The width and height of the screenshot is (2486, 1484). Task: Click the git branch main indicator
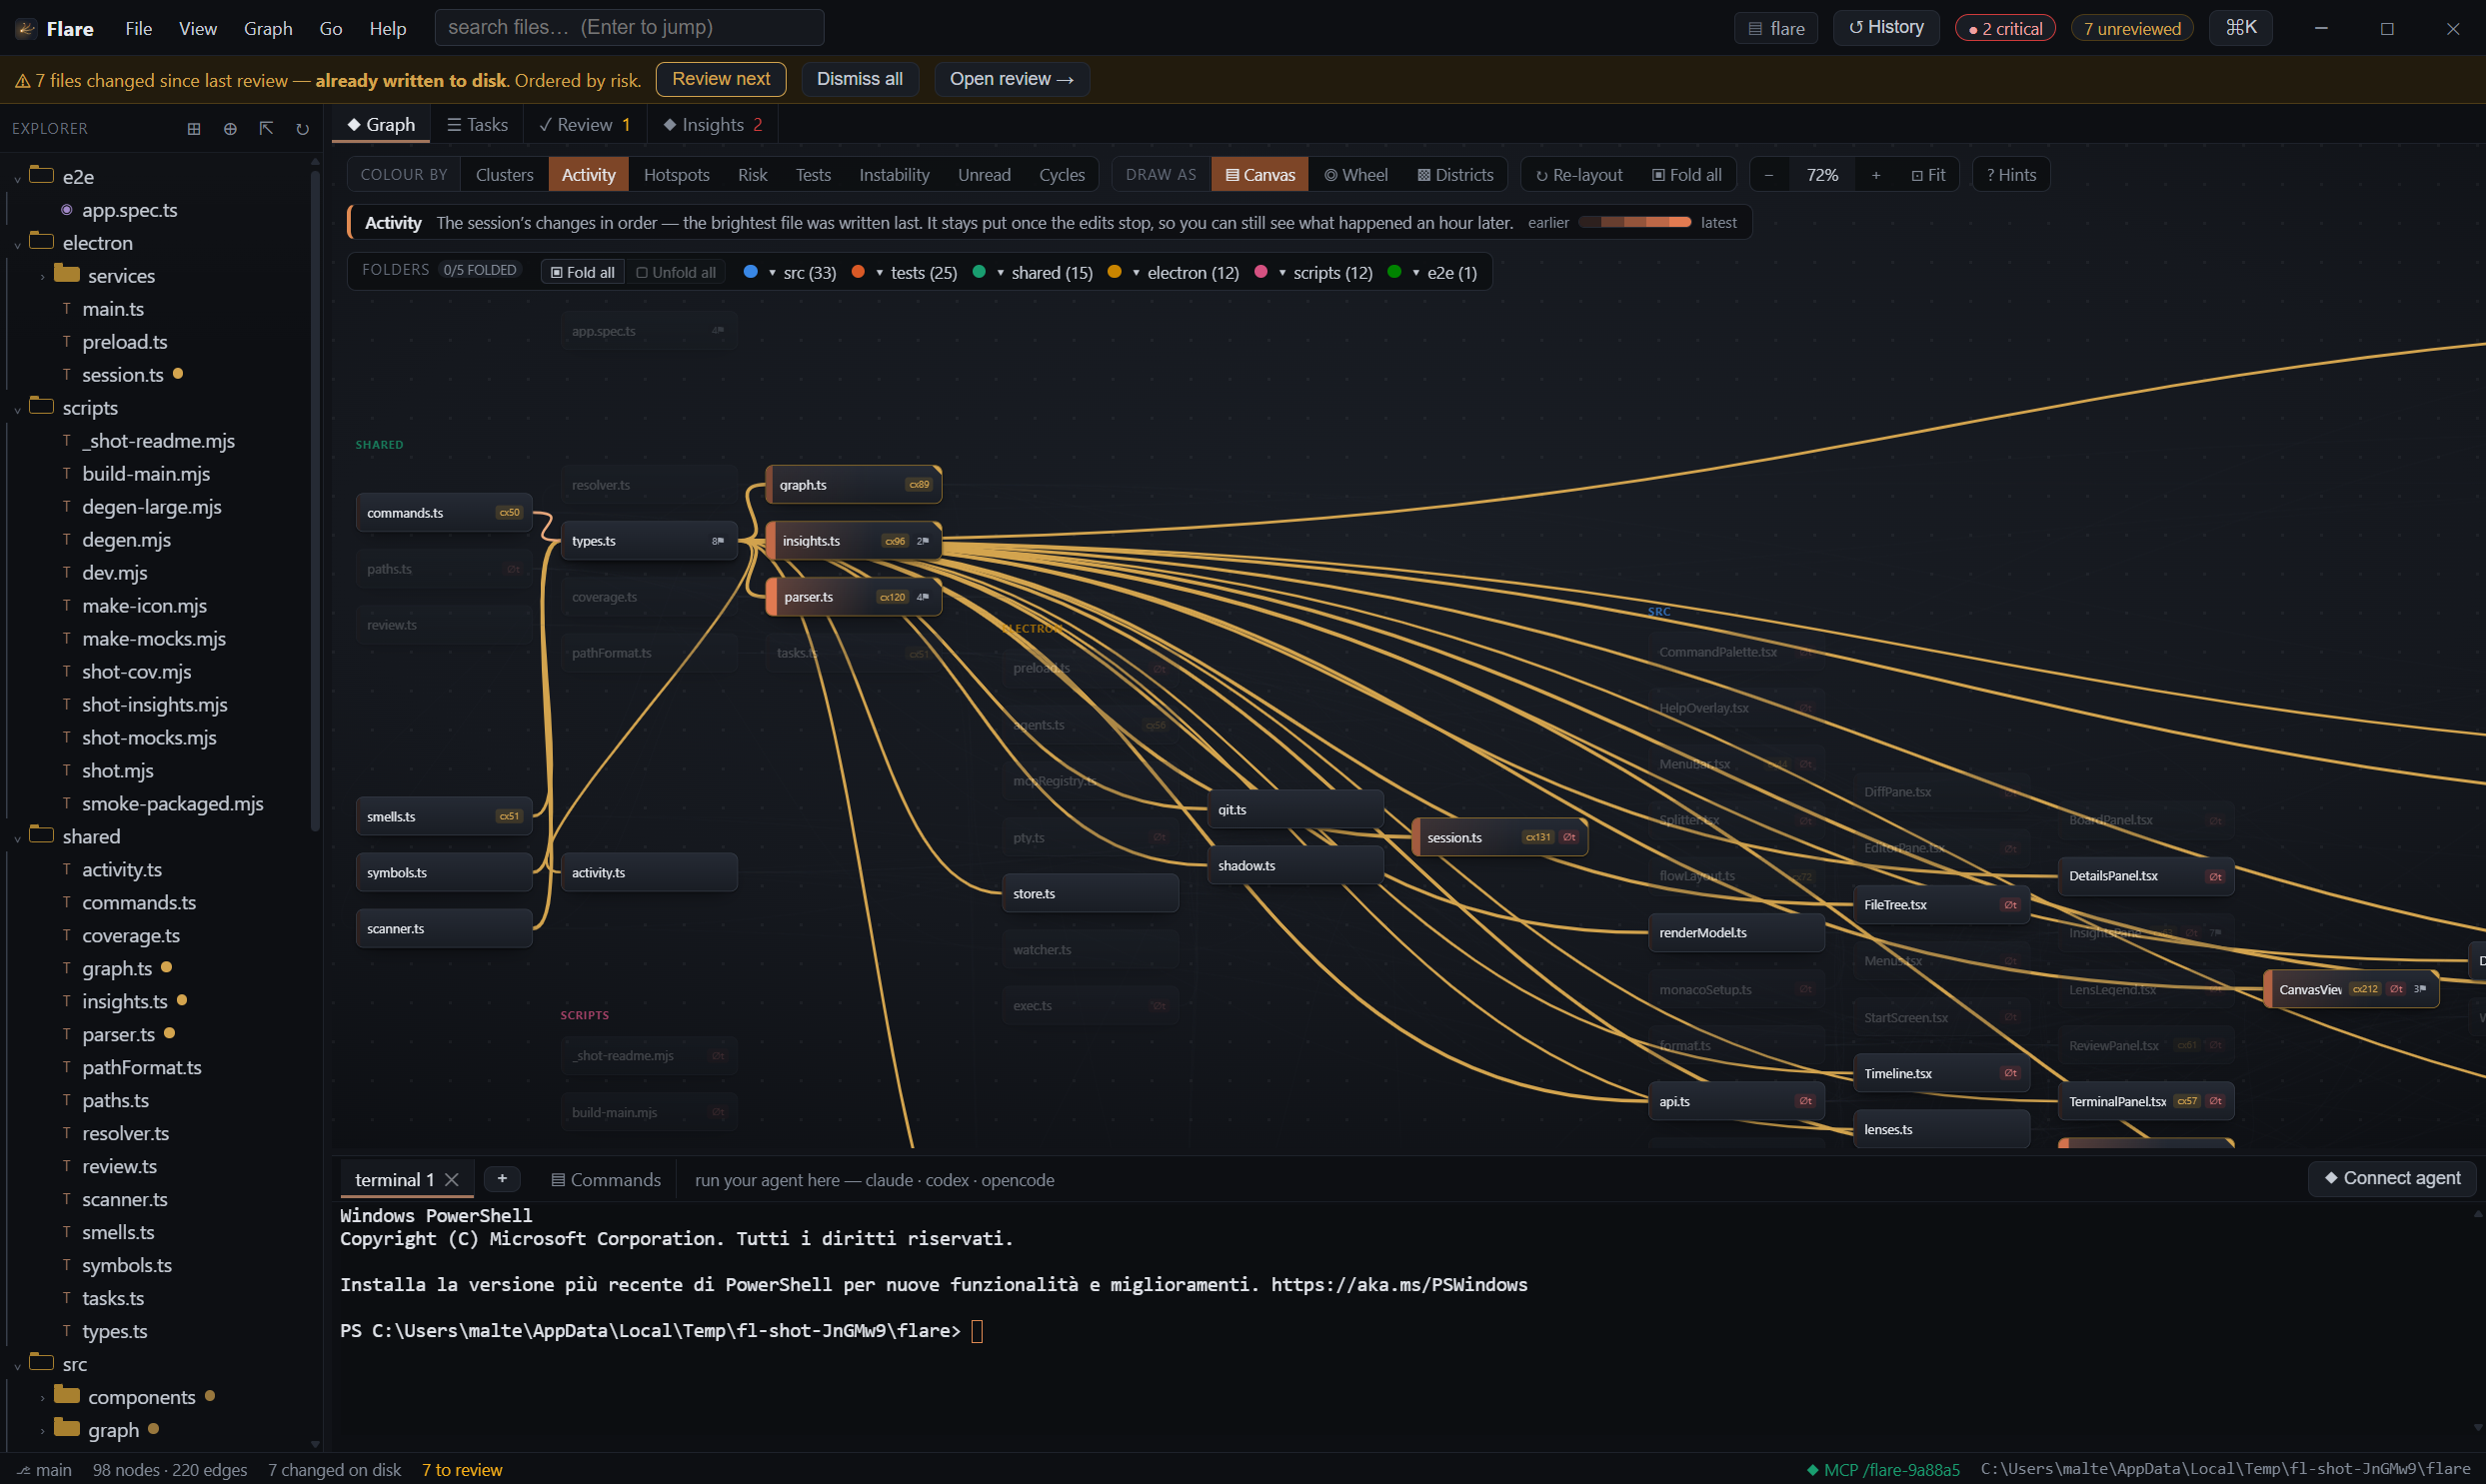coord(44,1470)
